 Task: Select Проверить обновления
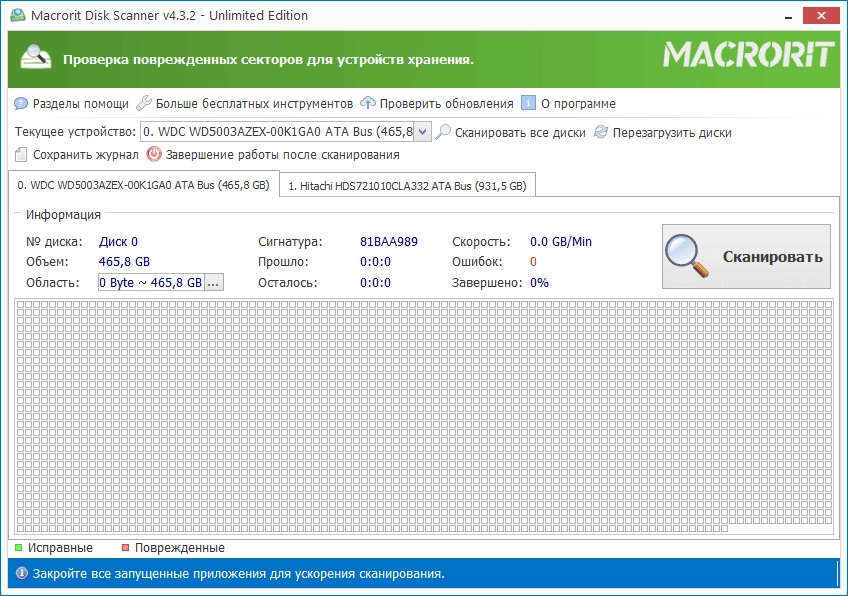[x=446, y=103]
